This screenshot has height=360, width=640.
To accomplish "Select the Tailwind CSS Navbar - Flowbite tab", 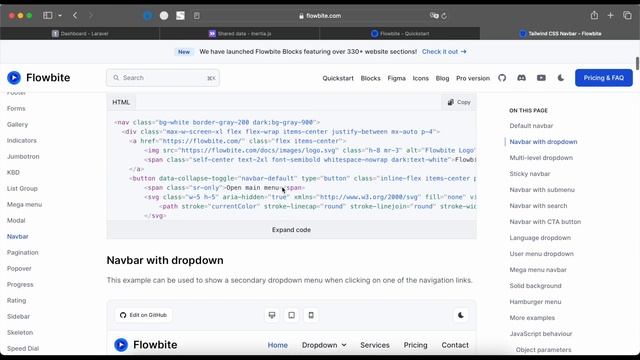I will (560, 33).
